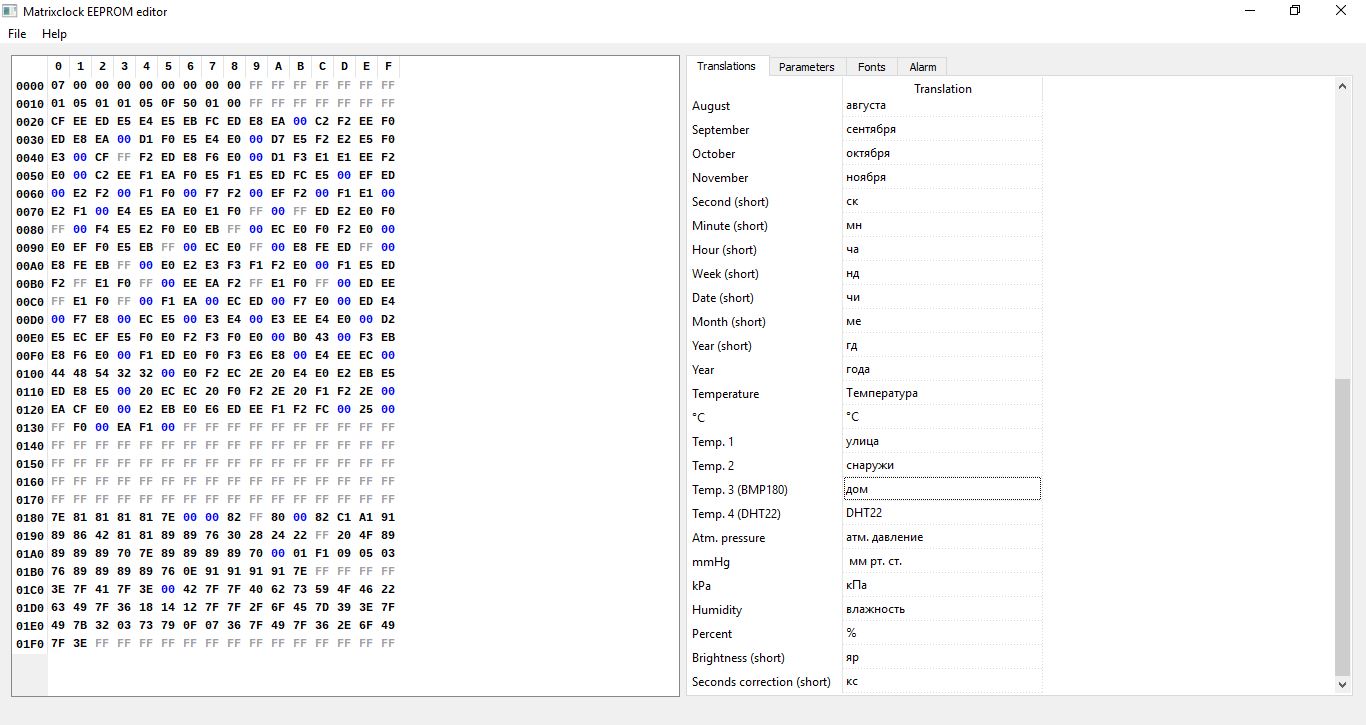Click the translations vertical scrollbar thumb

coord(1342,525)
